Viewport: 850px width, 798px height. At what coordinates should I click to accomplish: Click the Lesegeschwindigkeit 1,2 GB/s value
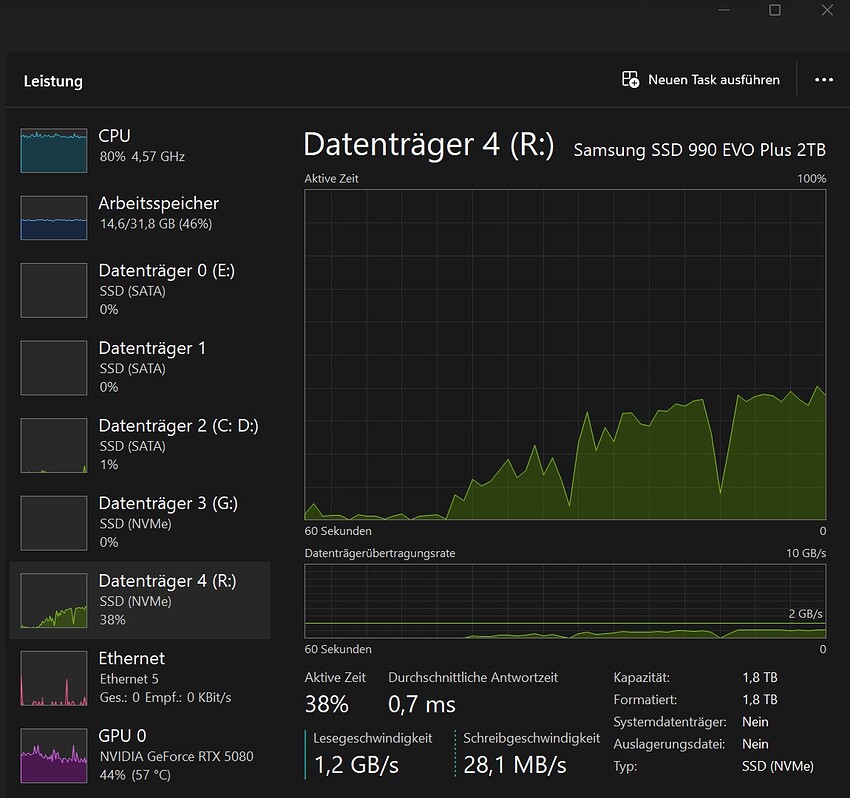357,765
